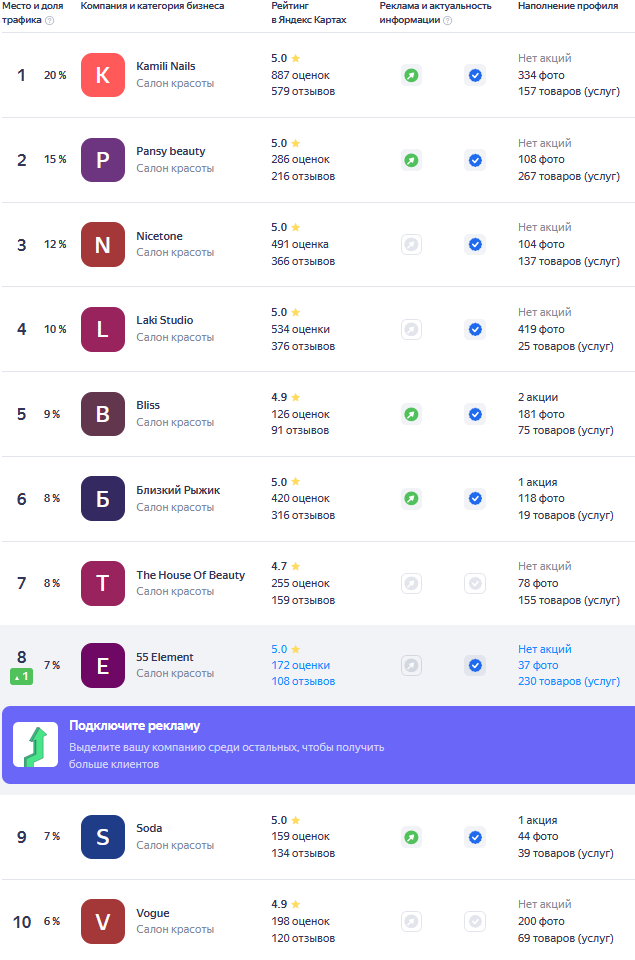Click the Laki Studio L avatar
This screenshot has width=635, height=960.
coord(103,329)
